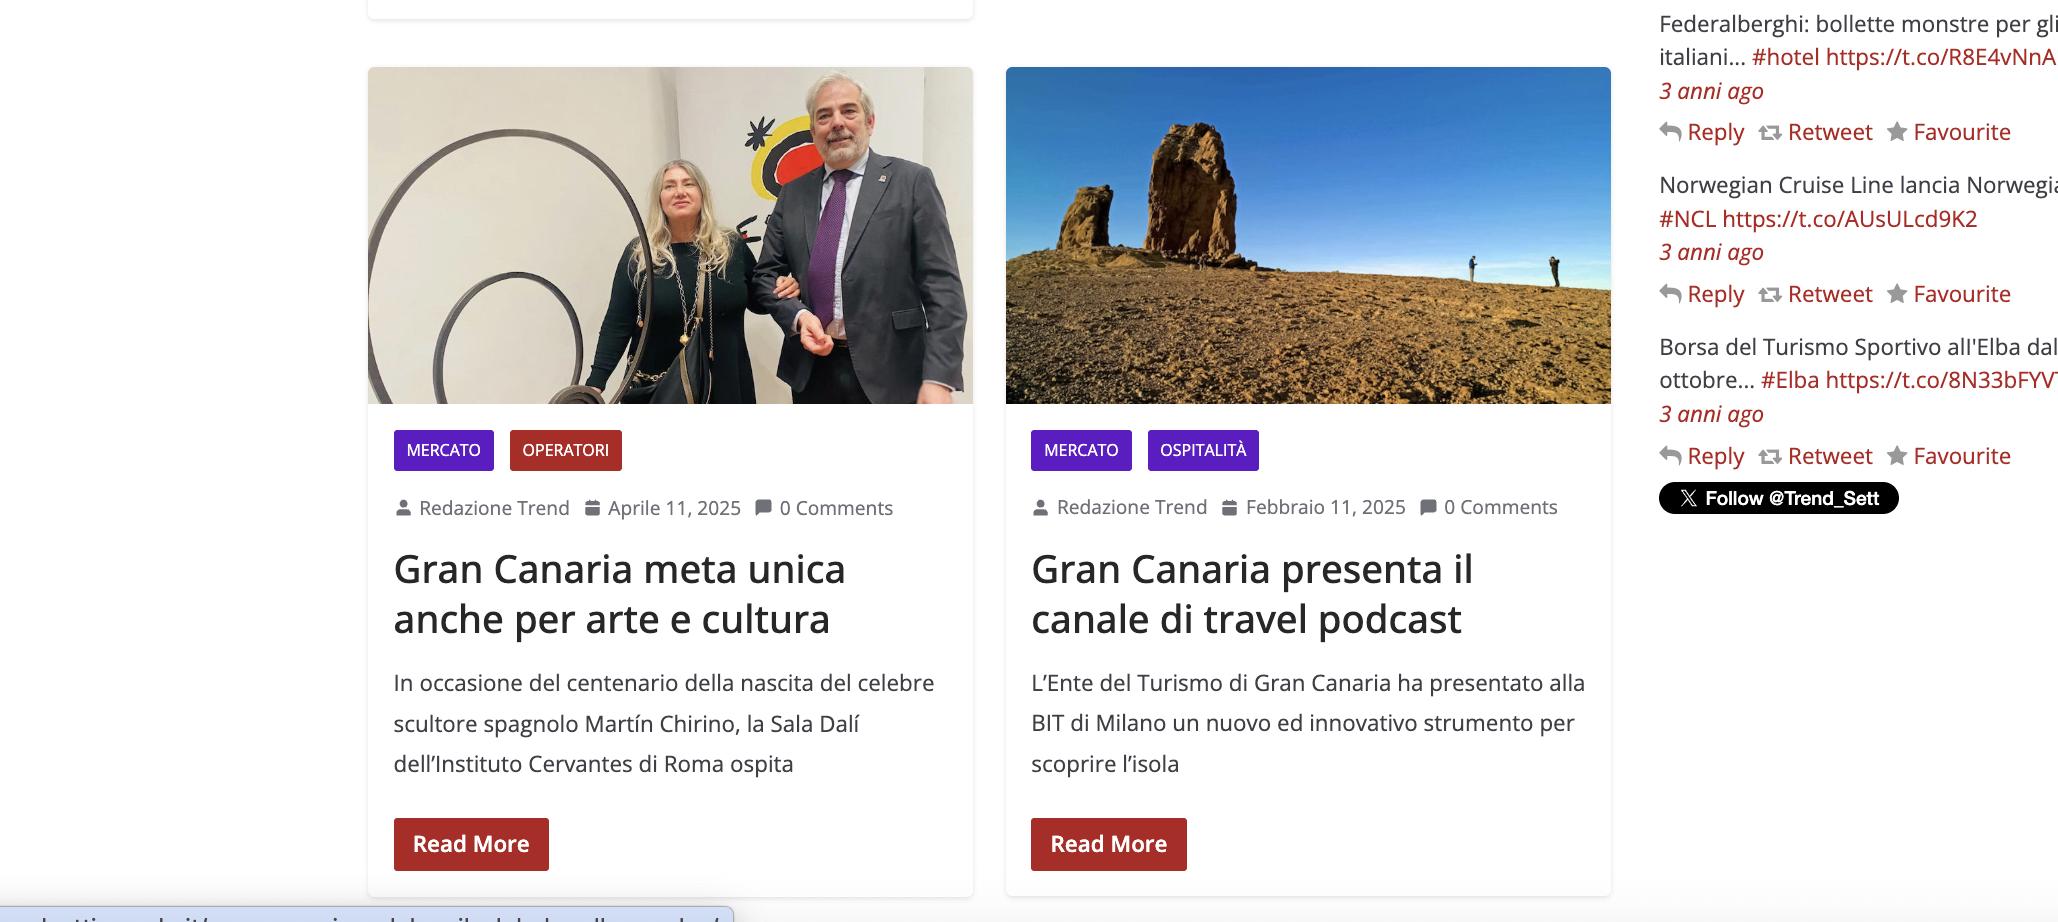Open the thumbnail of the couple with the sculpture
Screen dimensions: 2058x922
click(670, 235)
